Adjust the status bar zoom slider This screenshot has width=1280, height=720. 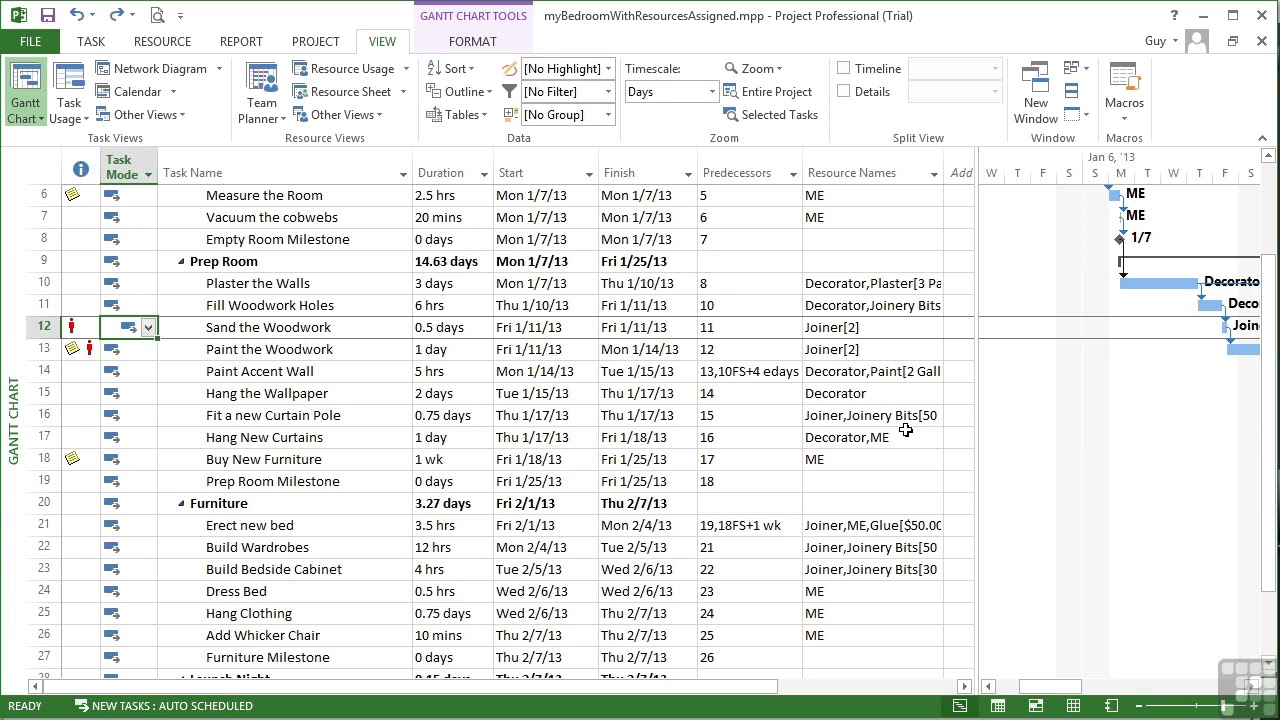point(1224,706)
